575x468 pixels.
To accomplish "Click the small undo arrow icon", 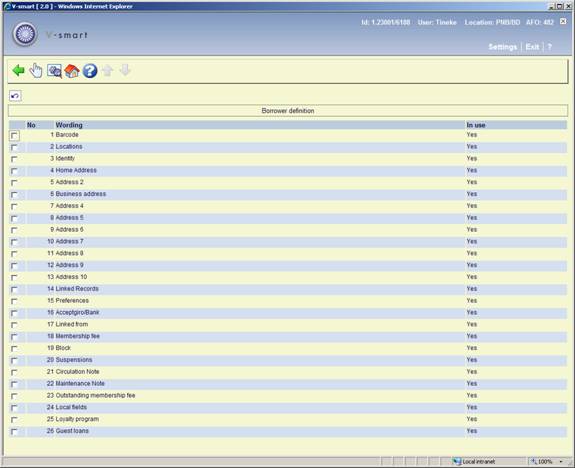I will [x=15, y=96].
